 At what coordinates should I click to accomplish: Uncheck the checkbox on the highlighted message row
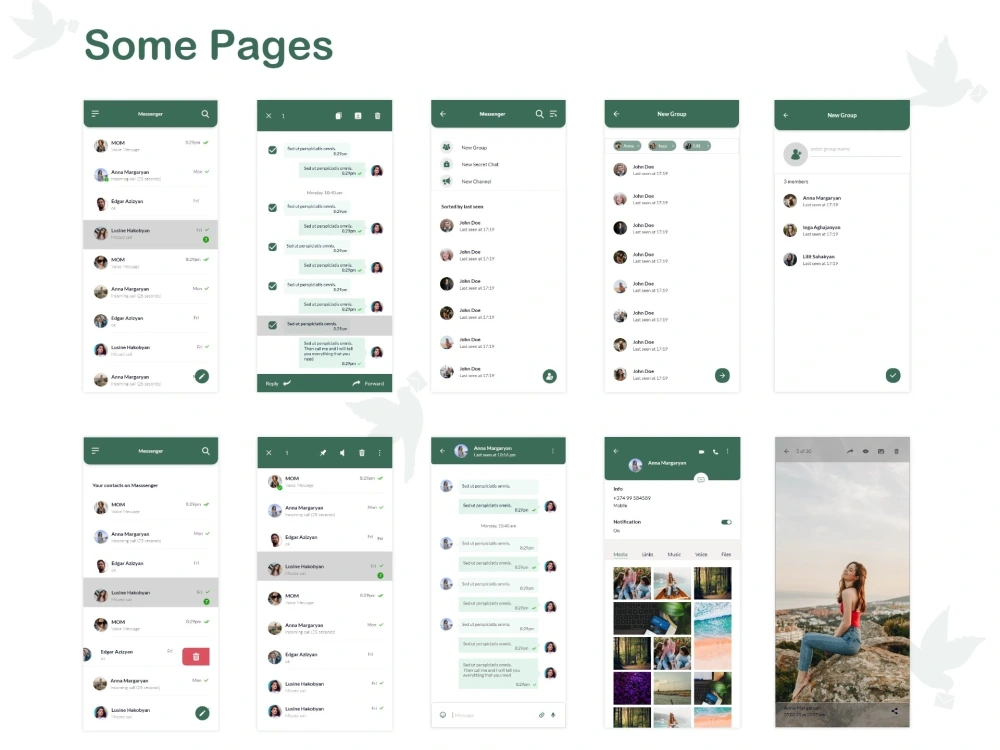point(272,325)
